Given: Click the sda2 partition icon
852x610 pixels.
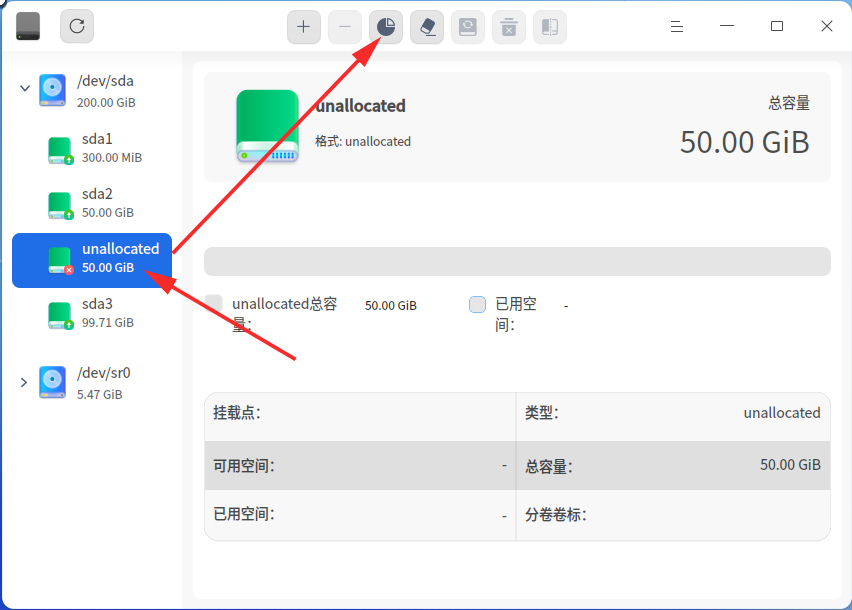Looking at the screenshot, I should 60,205.
